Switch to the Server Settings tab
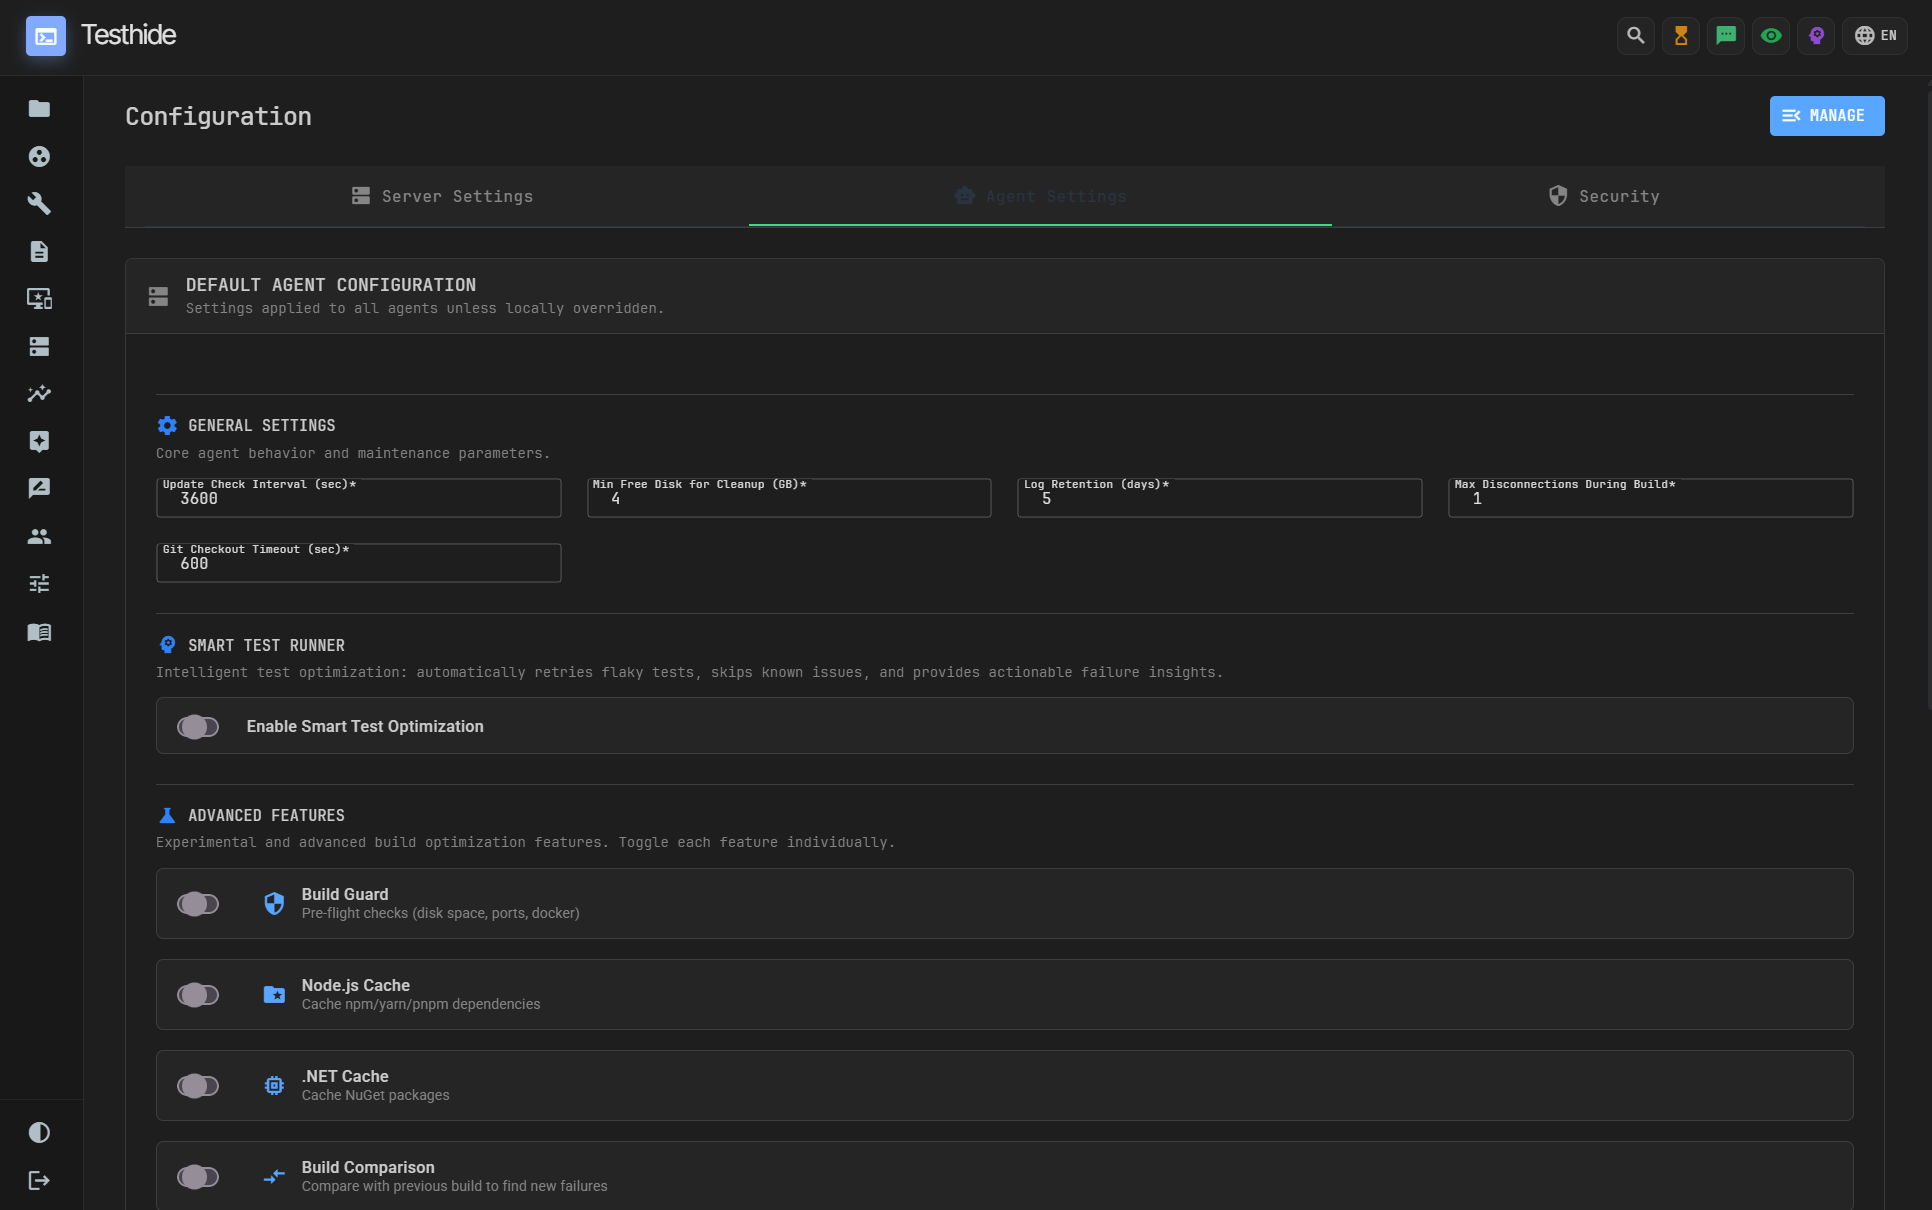The height and width of the screenshot is (1210, 1932). (x=442, y=196)
